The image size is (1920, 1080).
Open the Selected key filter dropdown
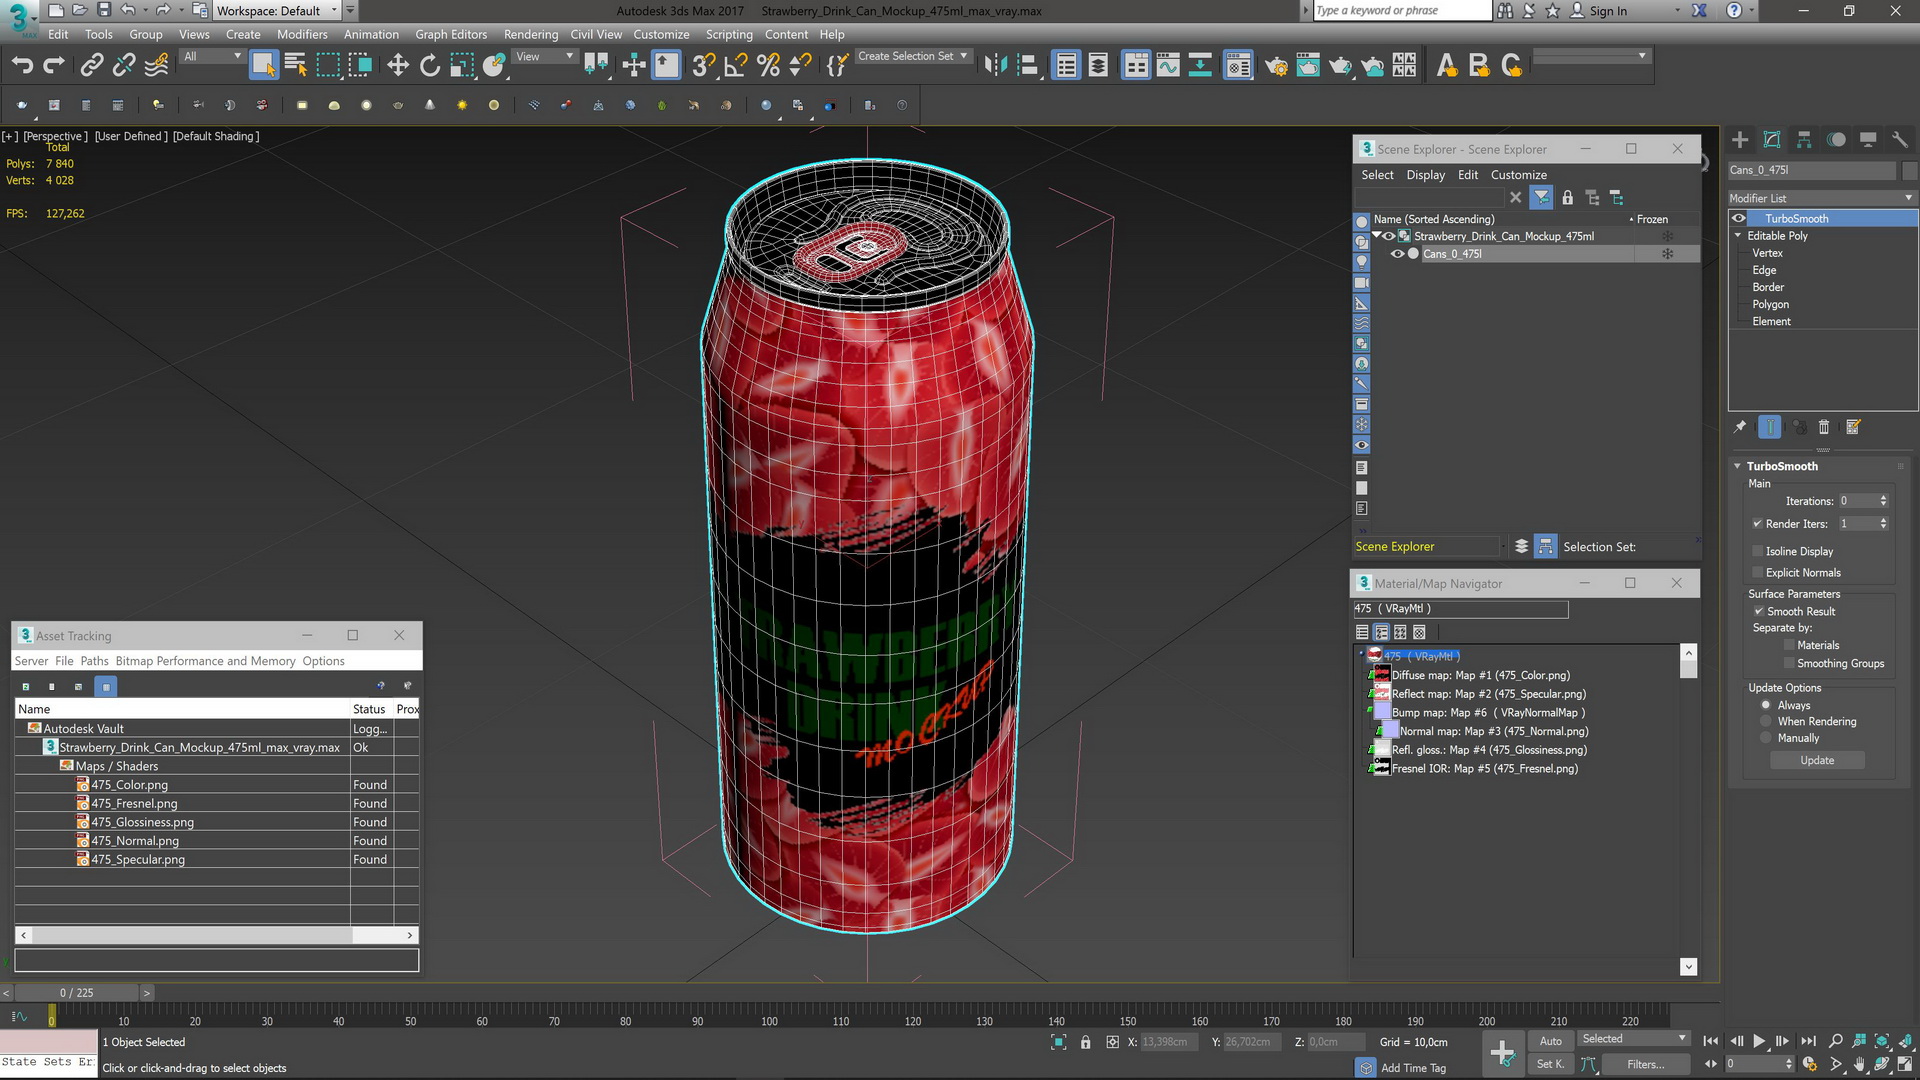pos(1634,1039)
